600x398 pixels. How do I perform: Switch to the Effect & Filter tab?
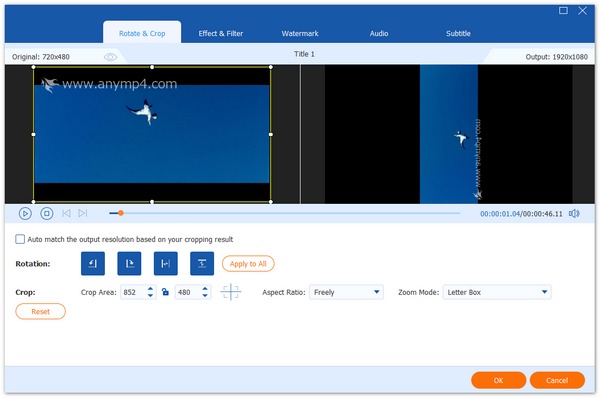click(x=221, y=33)
